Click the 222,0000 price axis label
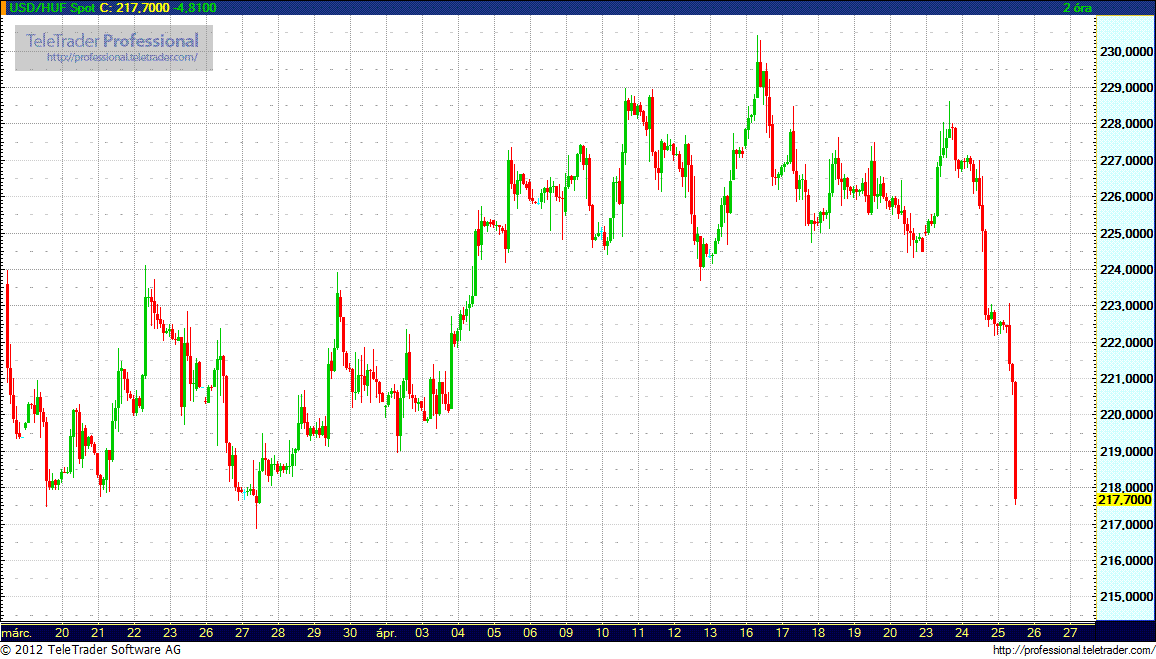The image size is (1156, 659). tap(1127, 343)
